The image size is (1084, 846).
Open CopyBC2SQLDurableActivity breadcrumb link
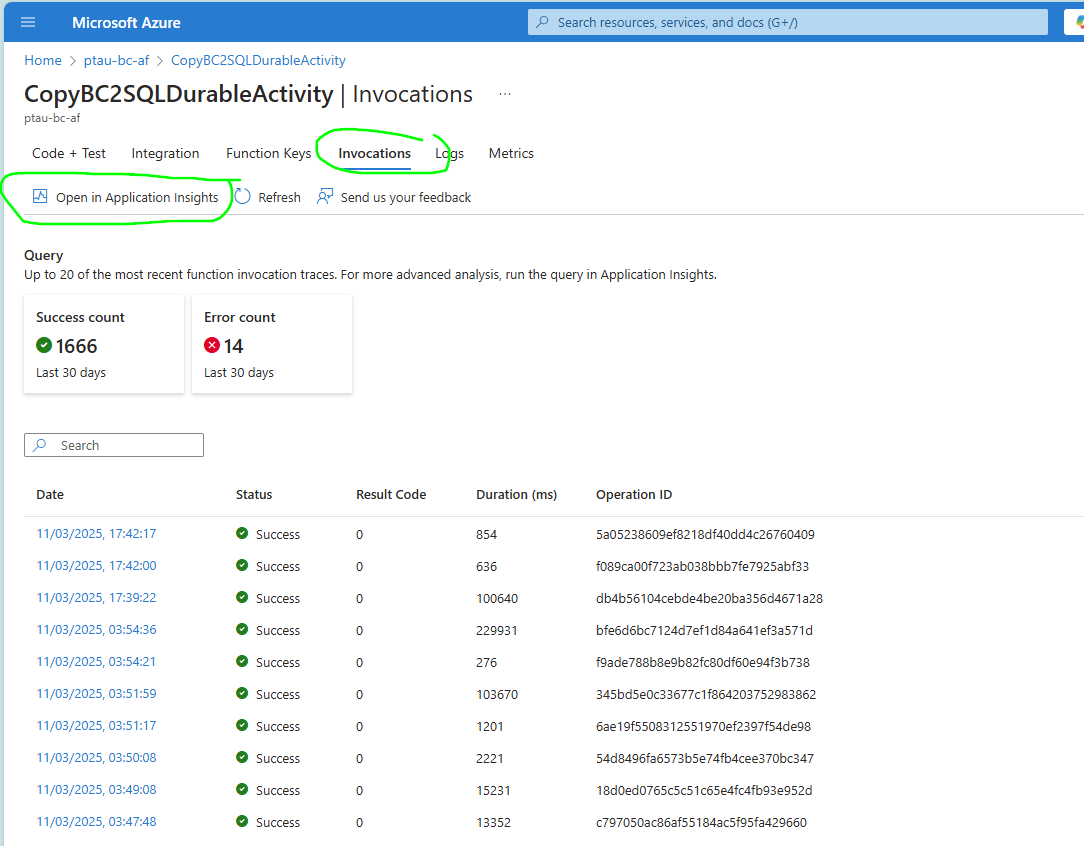pyautogui.click(x=258, y=60)
